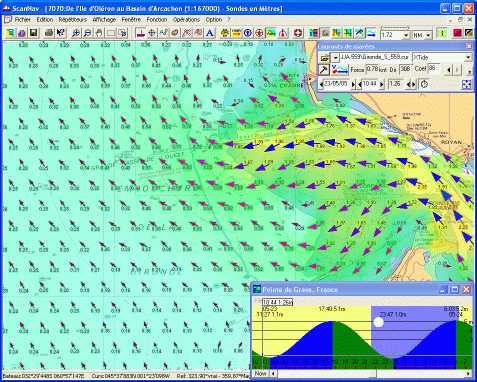Toggle the current graph display button beside Force
The image size is (477, 382).
(340, 70)
